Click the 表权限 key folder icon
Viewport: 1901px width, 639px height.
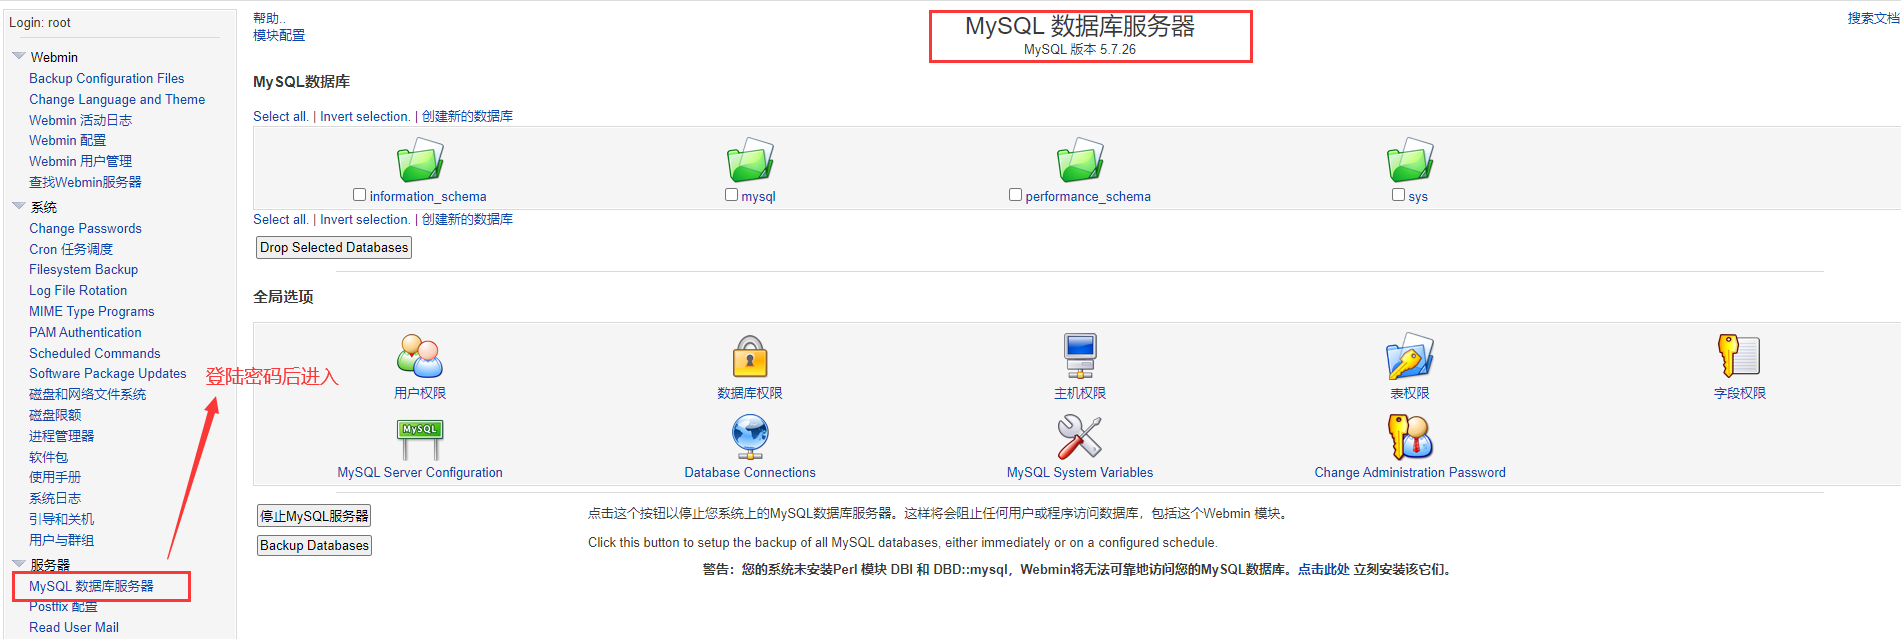(1410, 356)
